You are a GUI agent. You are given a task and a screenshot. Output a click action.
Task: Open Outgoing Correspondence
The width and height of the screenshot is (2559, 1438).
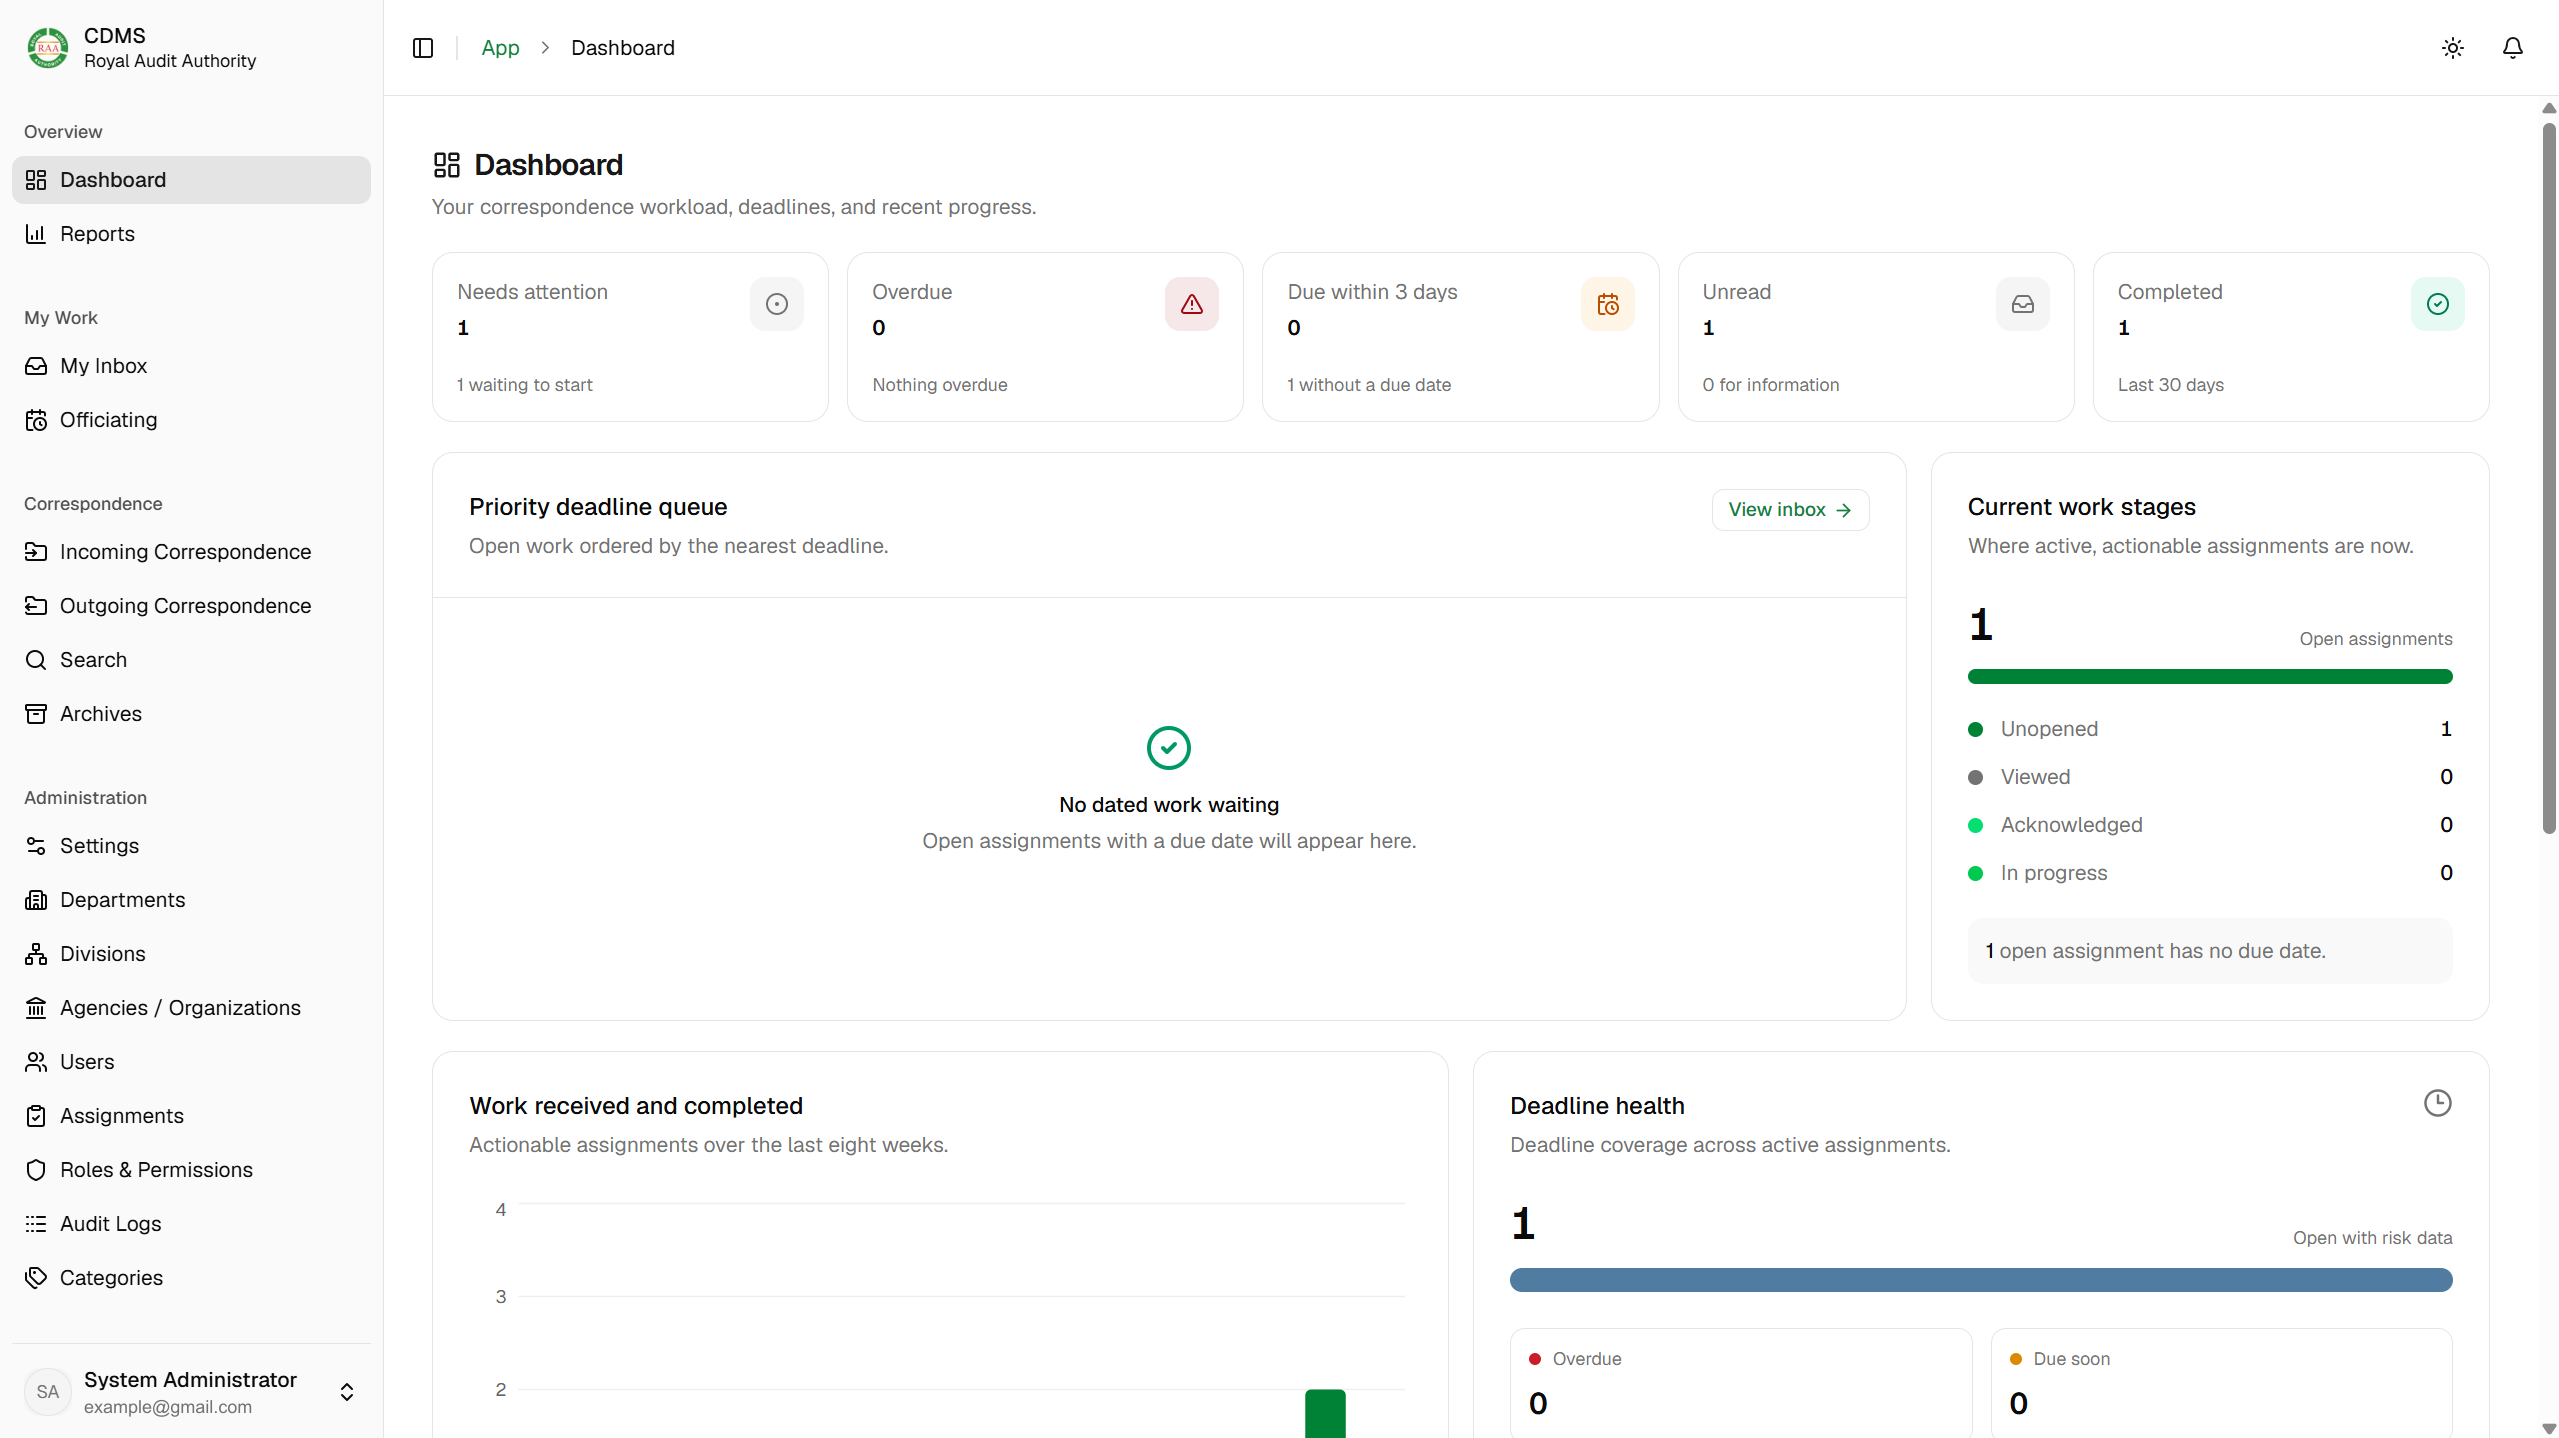tap(191, 606)
